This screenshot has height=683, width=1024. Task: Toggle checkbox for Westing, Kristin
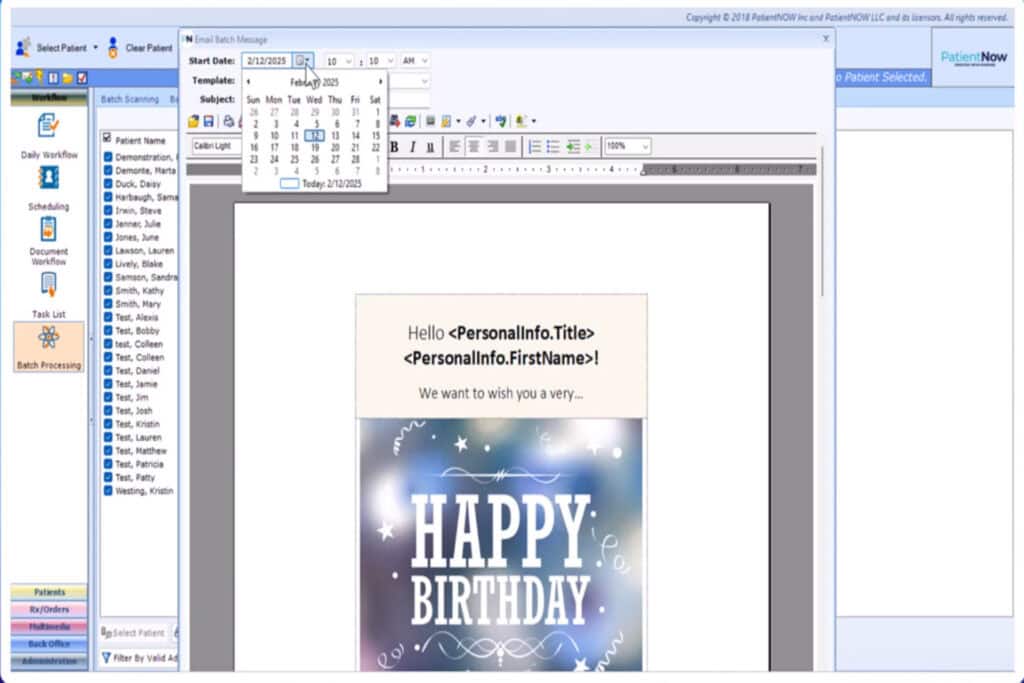[x=108, y=491]
